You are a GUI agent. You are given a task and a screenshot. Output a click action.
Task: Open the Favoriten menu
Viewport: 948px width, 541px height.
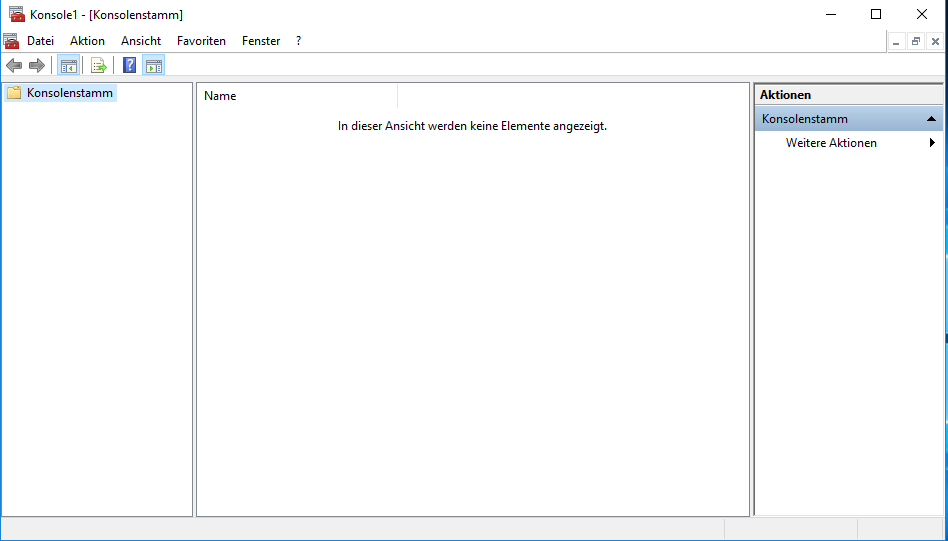point(201,41)
